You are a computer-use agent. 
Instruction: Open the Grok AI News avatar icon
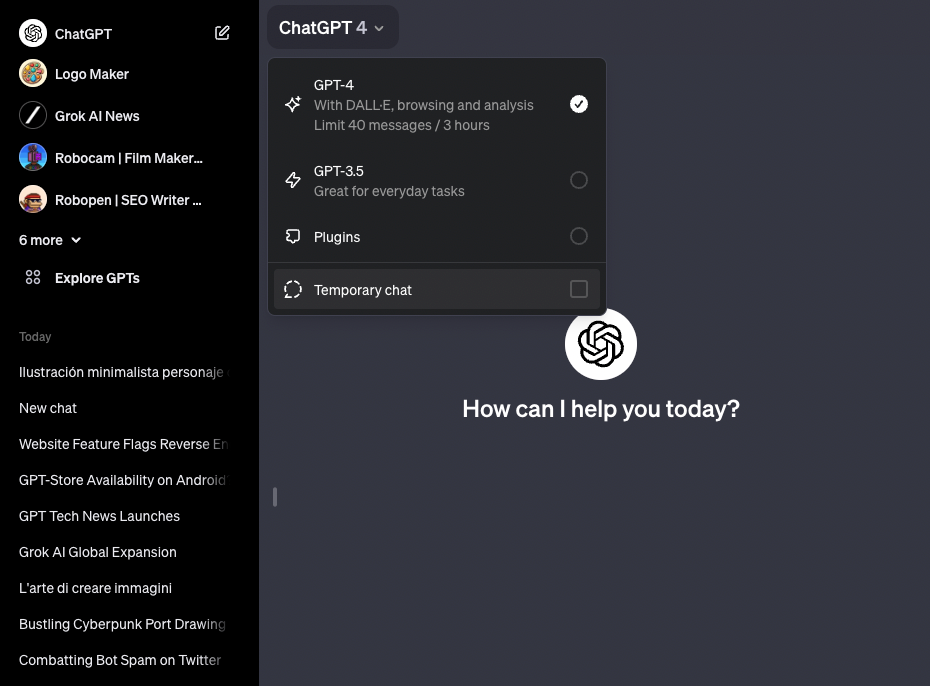33,116
